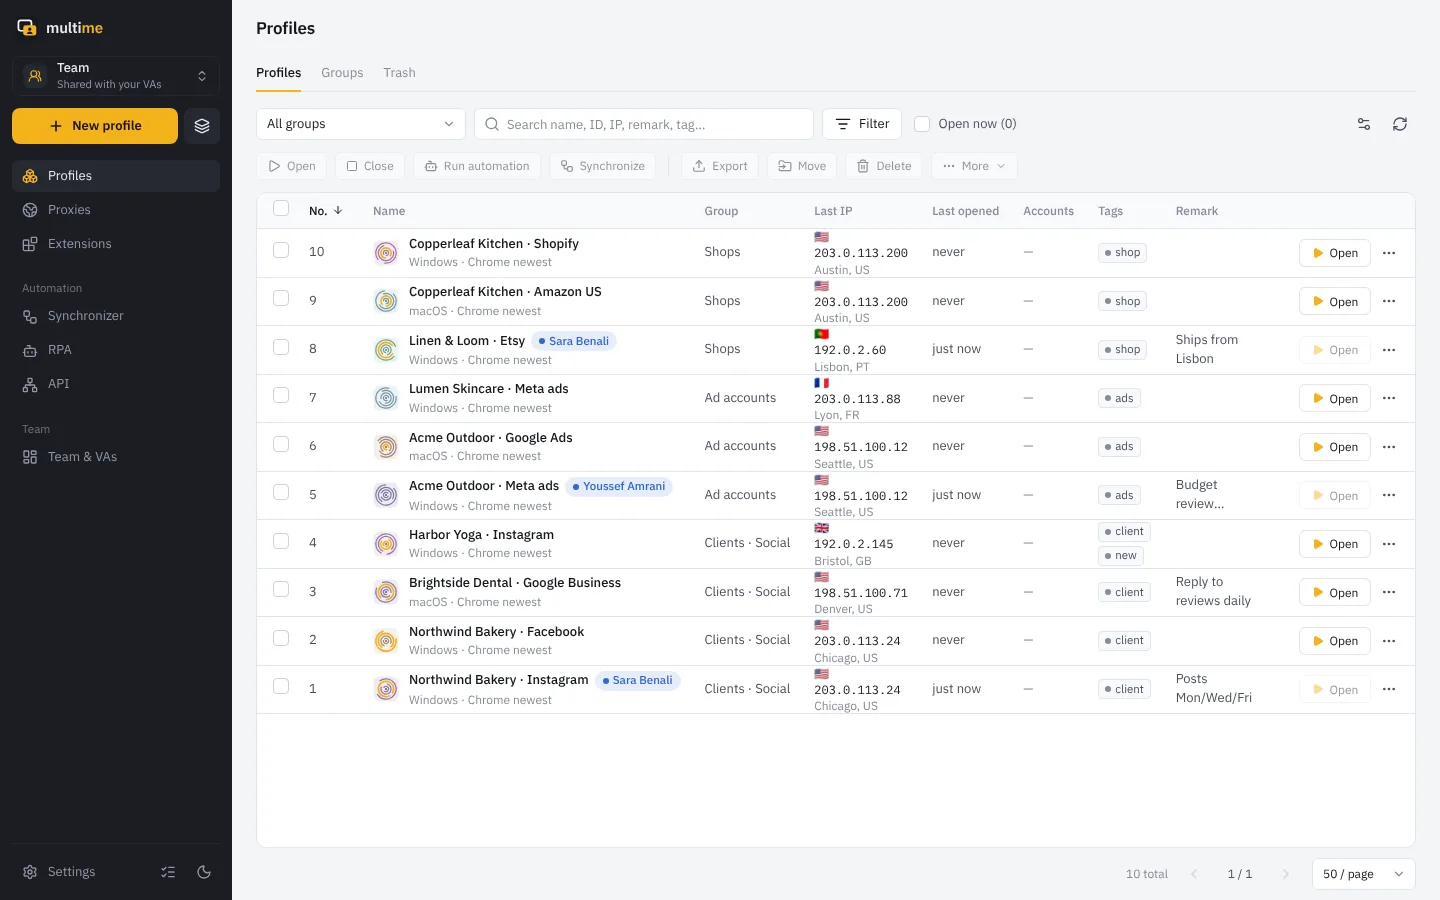Sort the table by the No. column arrow
1440x900 pixels.
point(338,211)
